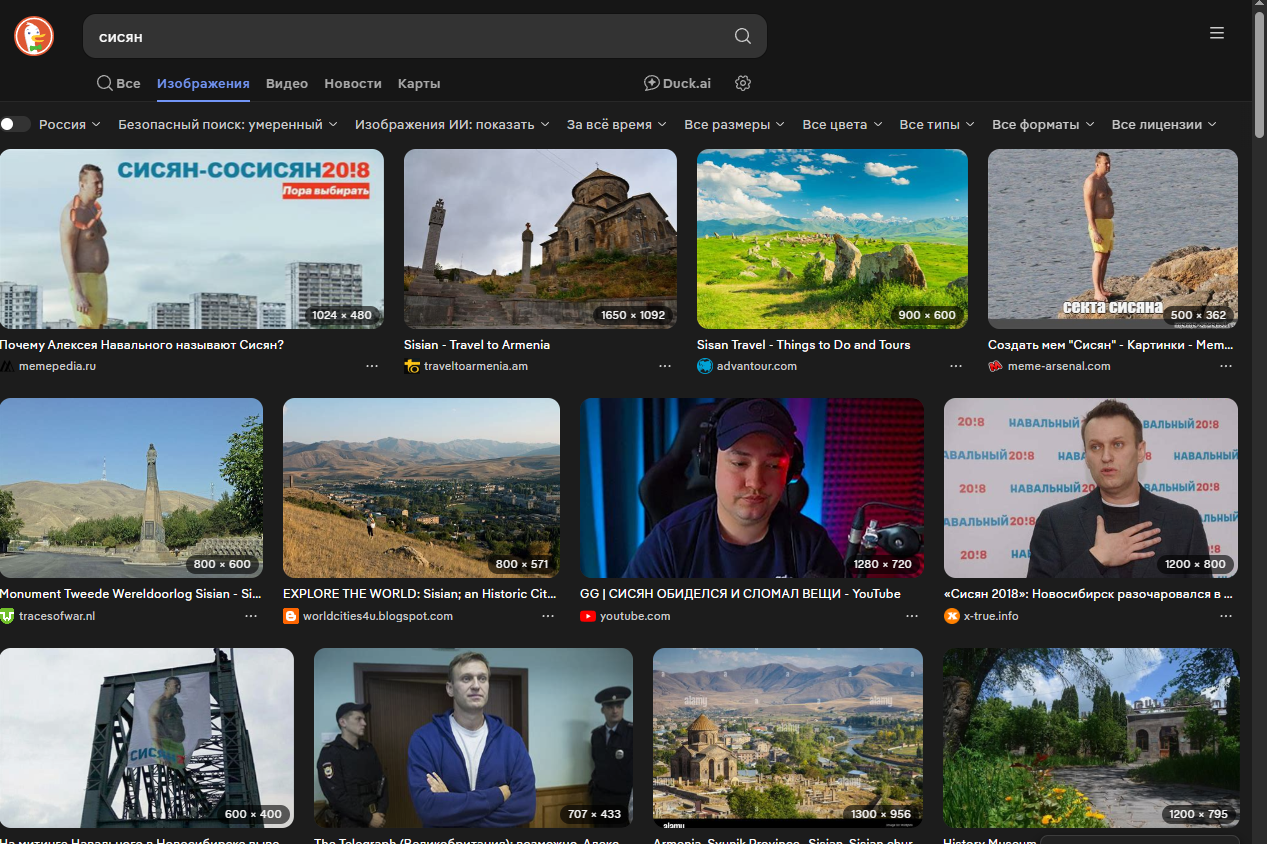The height and width of the screenshot is (844, 1267).
Task: Open the СИСЯН-СОСИСЯН 2018 banner thumbnail
Action: [x=192, y=239]
